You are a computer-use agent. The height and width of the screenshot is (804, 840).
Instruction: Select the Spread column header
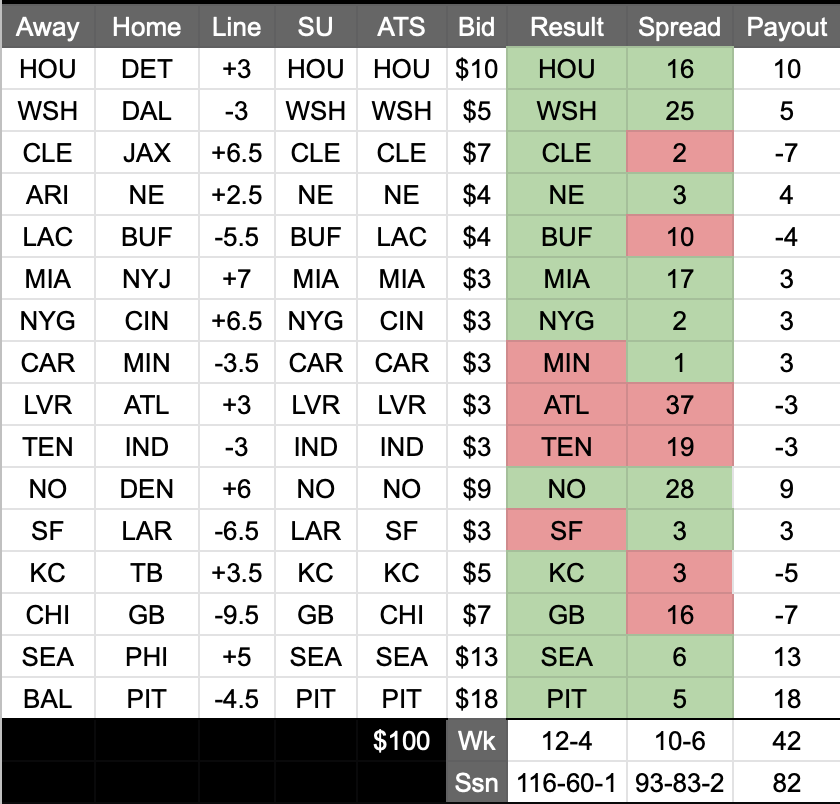pos(680,27)
